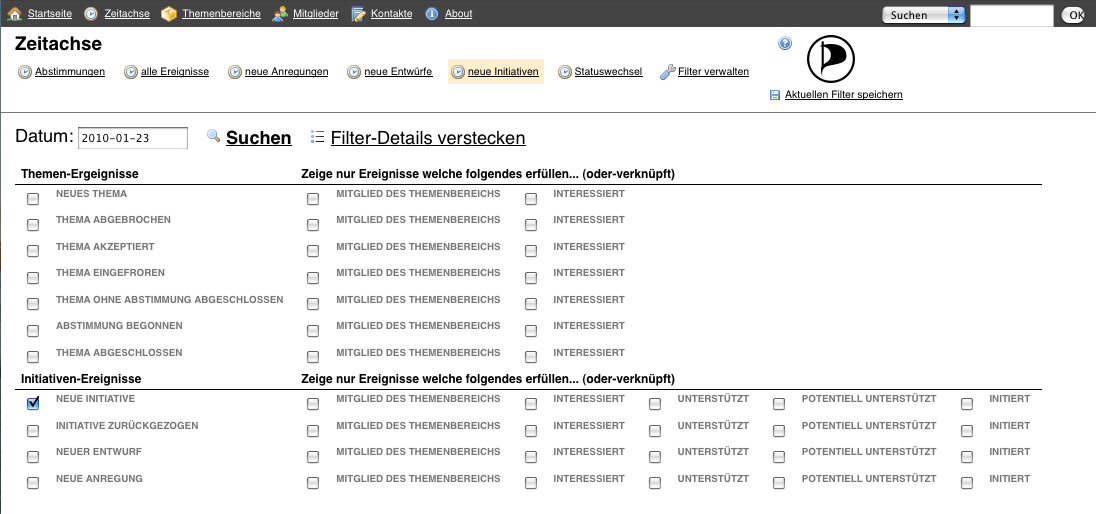Tick Unterstützt checkbox for Neuer Entwurf
Image resolution: width=1096 pixels, height=514 pixels.
[655, 457]
